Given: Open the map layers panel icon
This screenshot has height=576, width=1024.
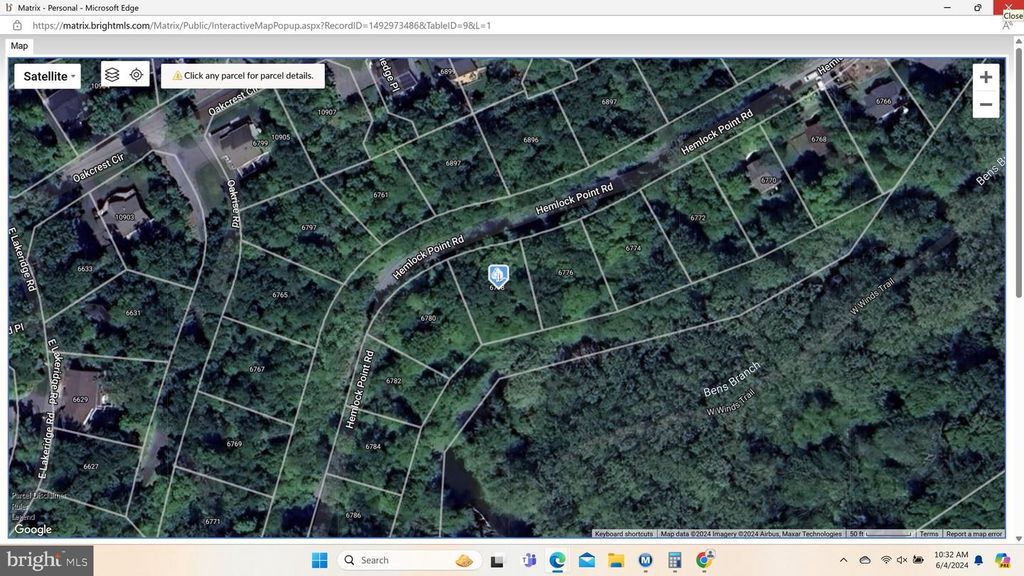Looking at the screenshot, I should click(x=112, y=75).
